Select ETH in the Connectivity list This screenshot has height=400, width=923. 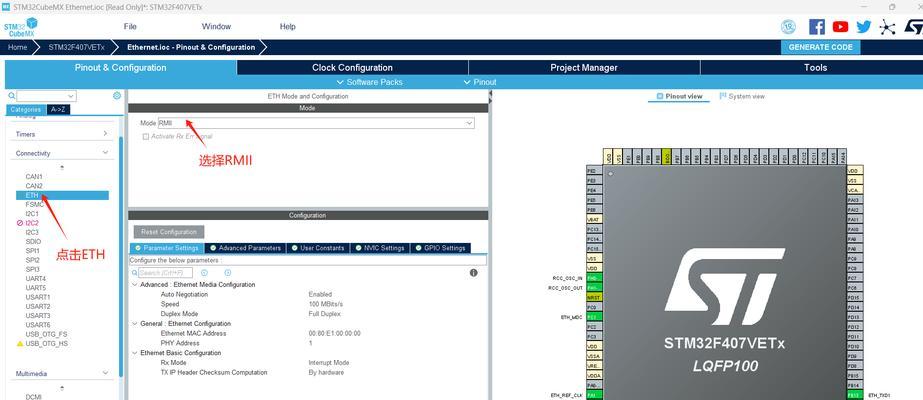coord(62,195)
